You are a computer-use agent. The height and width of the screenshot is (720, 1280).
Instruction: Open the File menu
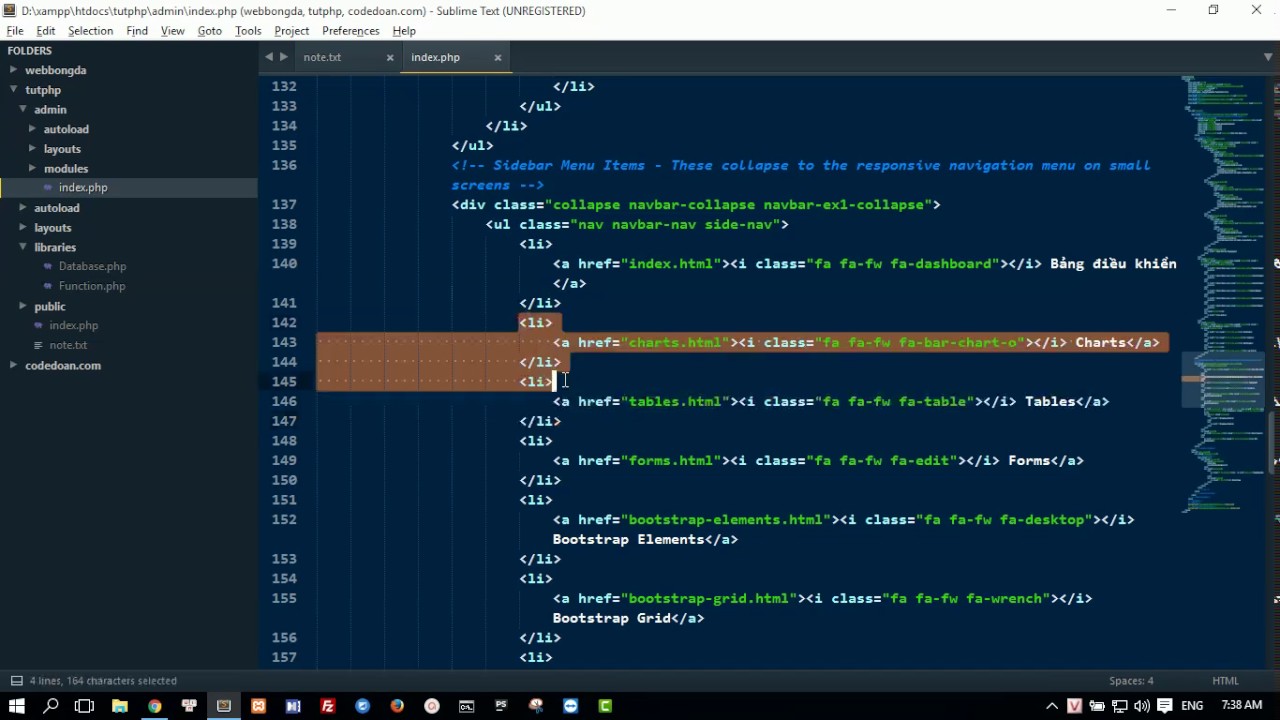pyautogui.click(x=15, y=31)
